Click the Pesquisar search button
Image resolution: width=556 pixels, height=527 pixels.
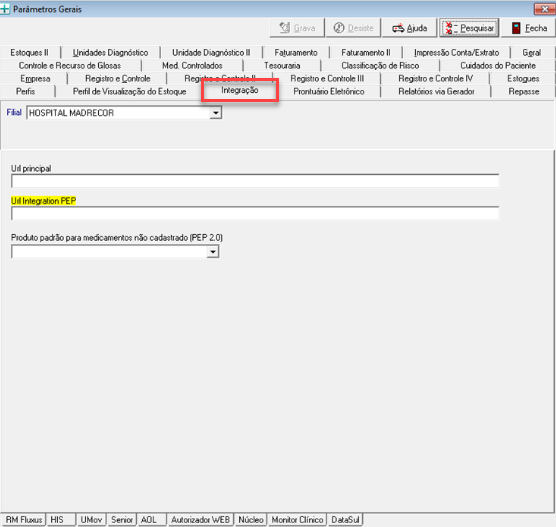[469, 28]
